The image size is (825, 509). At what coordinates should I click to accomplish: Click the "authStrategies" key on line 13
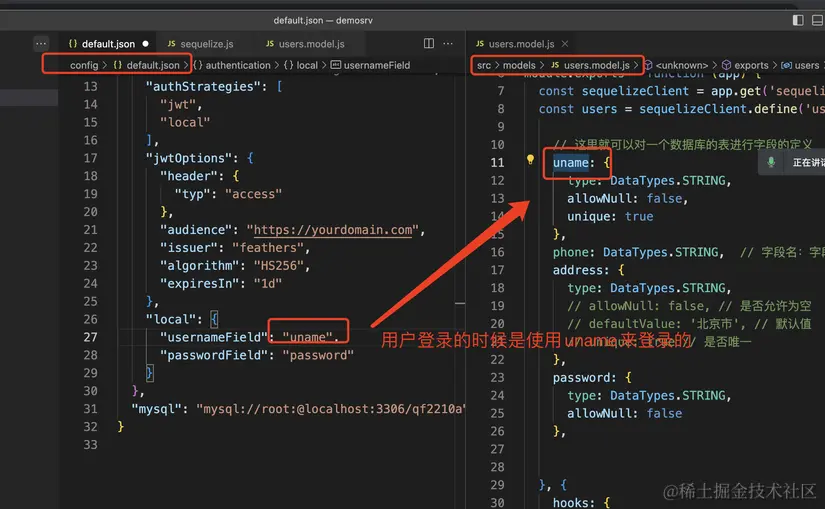coord(203,86)
